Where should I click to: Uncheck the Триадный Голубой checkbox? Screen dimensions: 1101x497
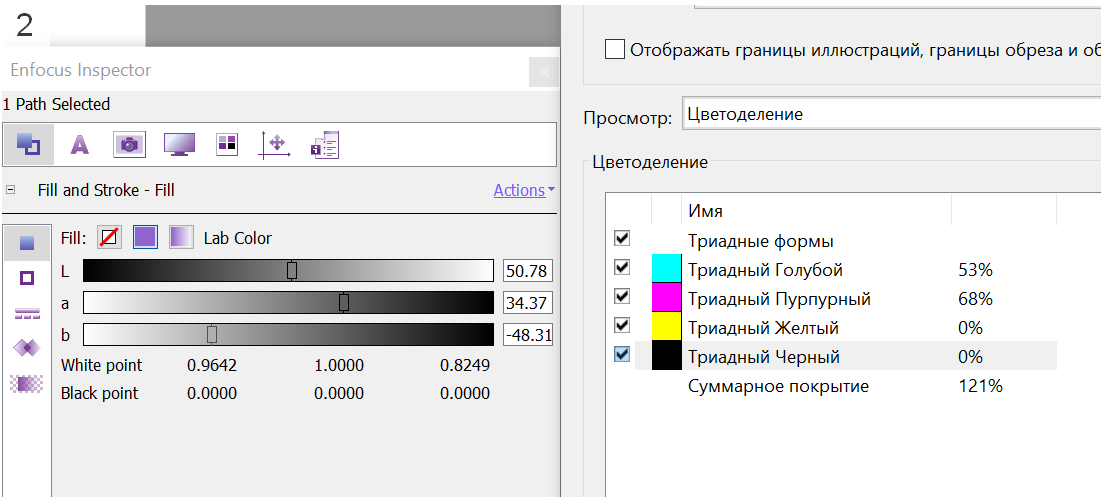[622, 268]
